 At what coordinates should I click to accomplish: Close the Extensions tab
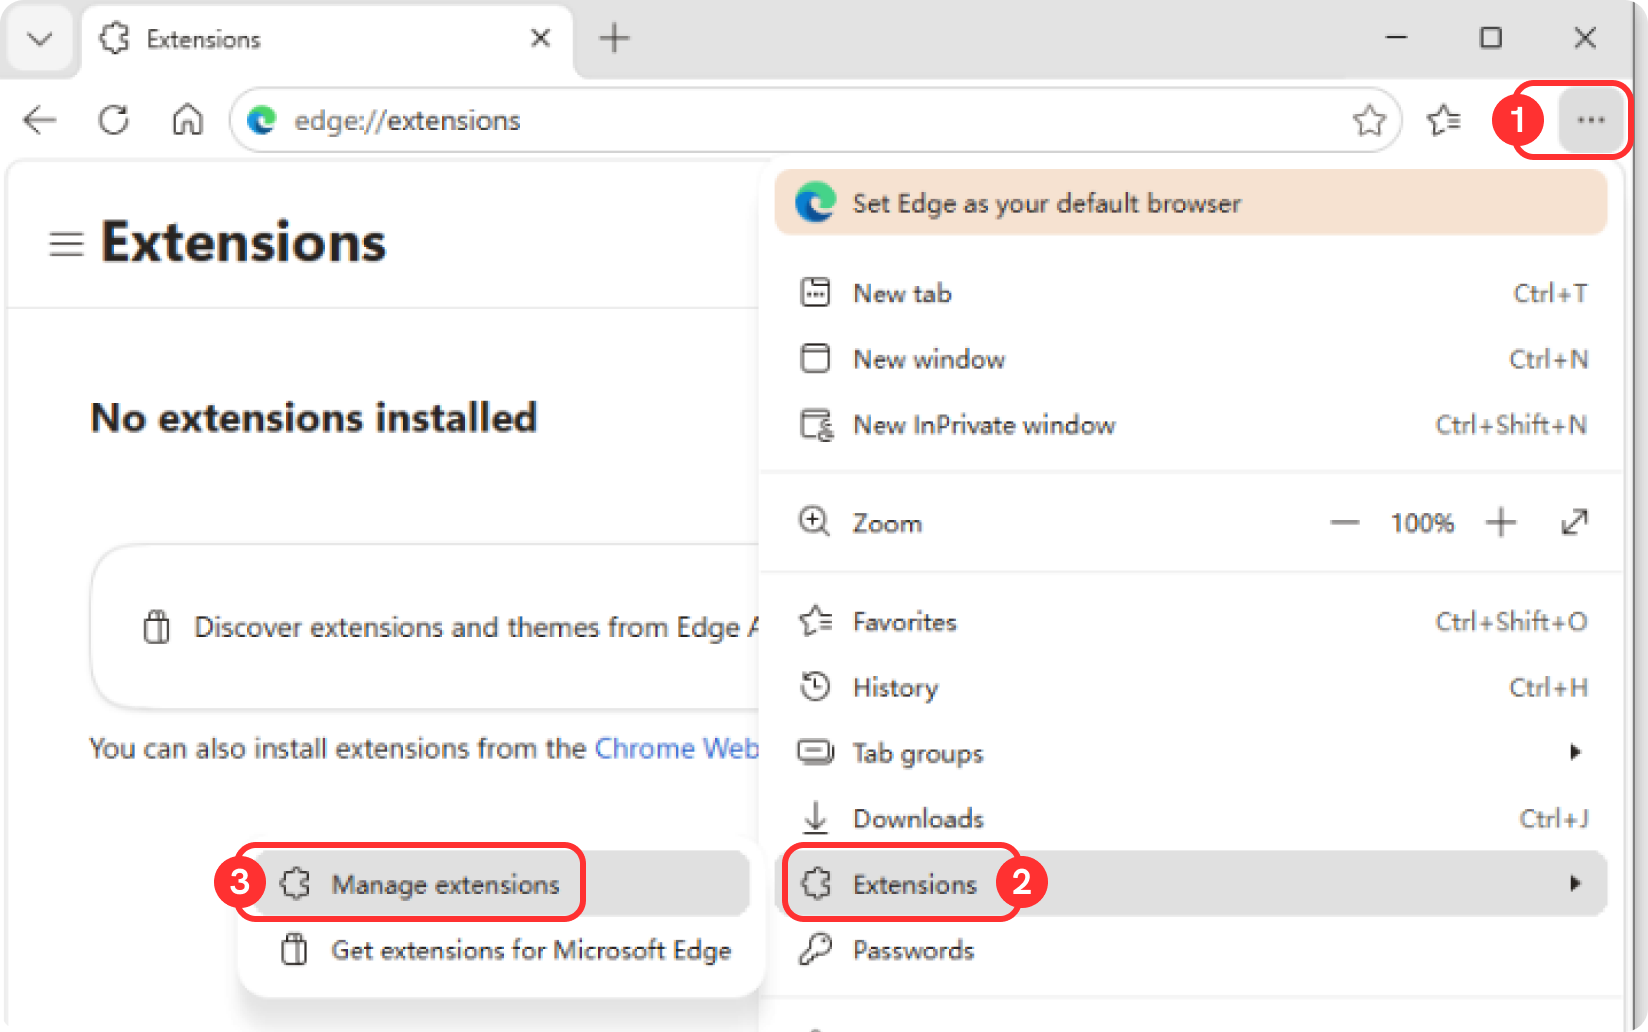coord(541,38)
